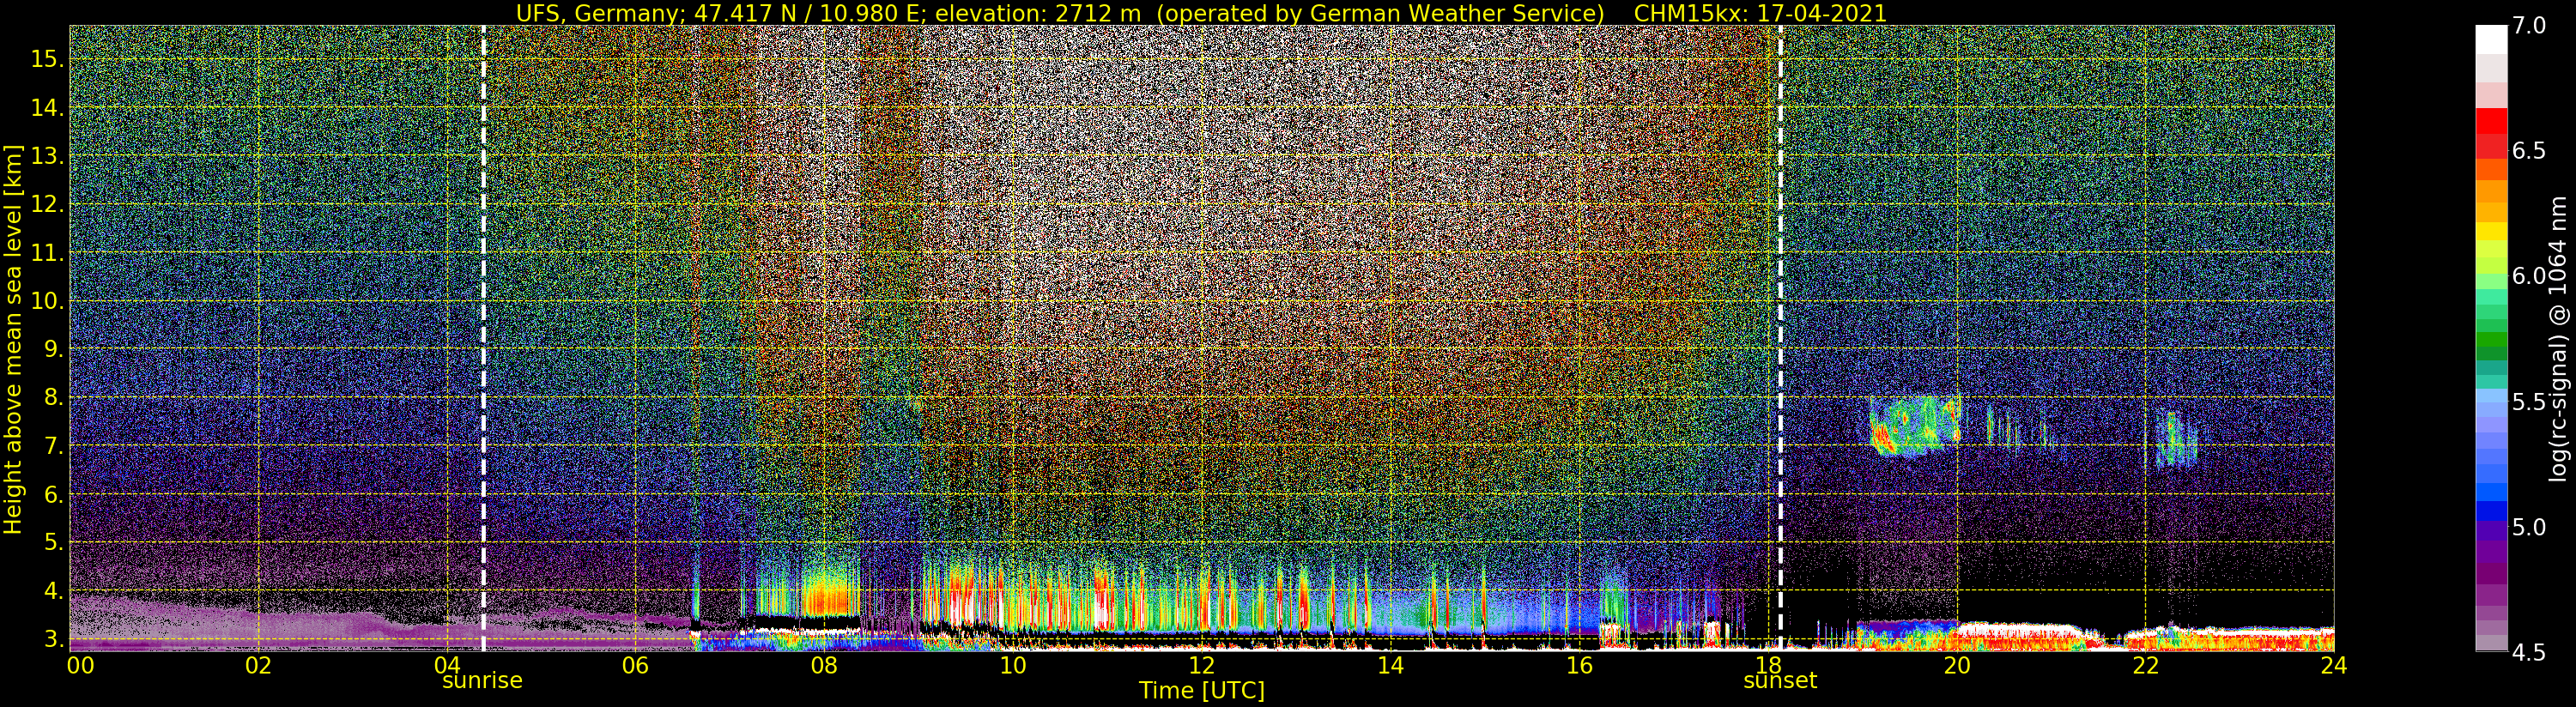Click the 'Time [UTC]' axis label
2576x707 pixels.
[x=1202, y=691]
